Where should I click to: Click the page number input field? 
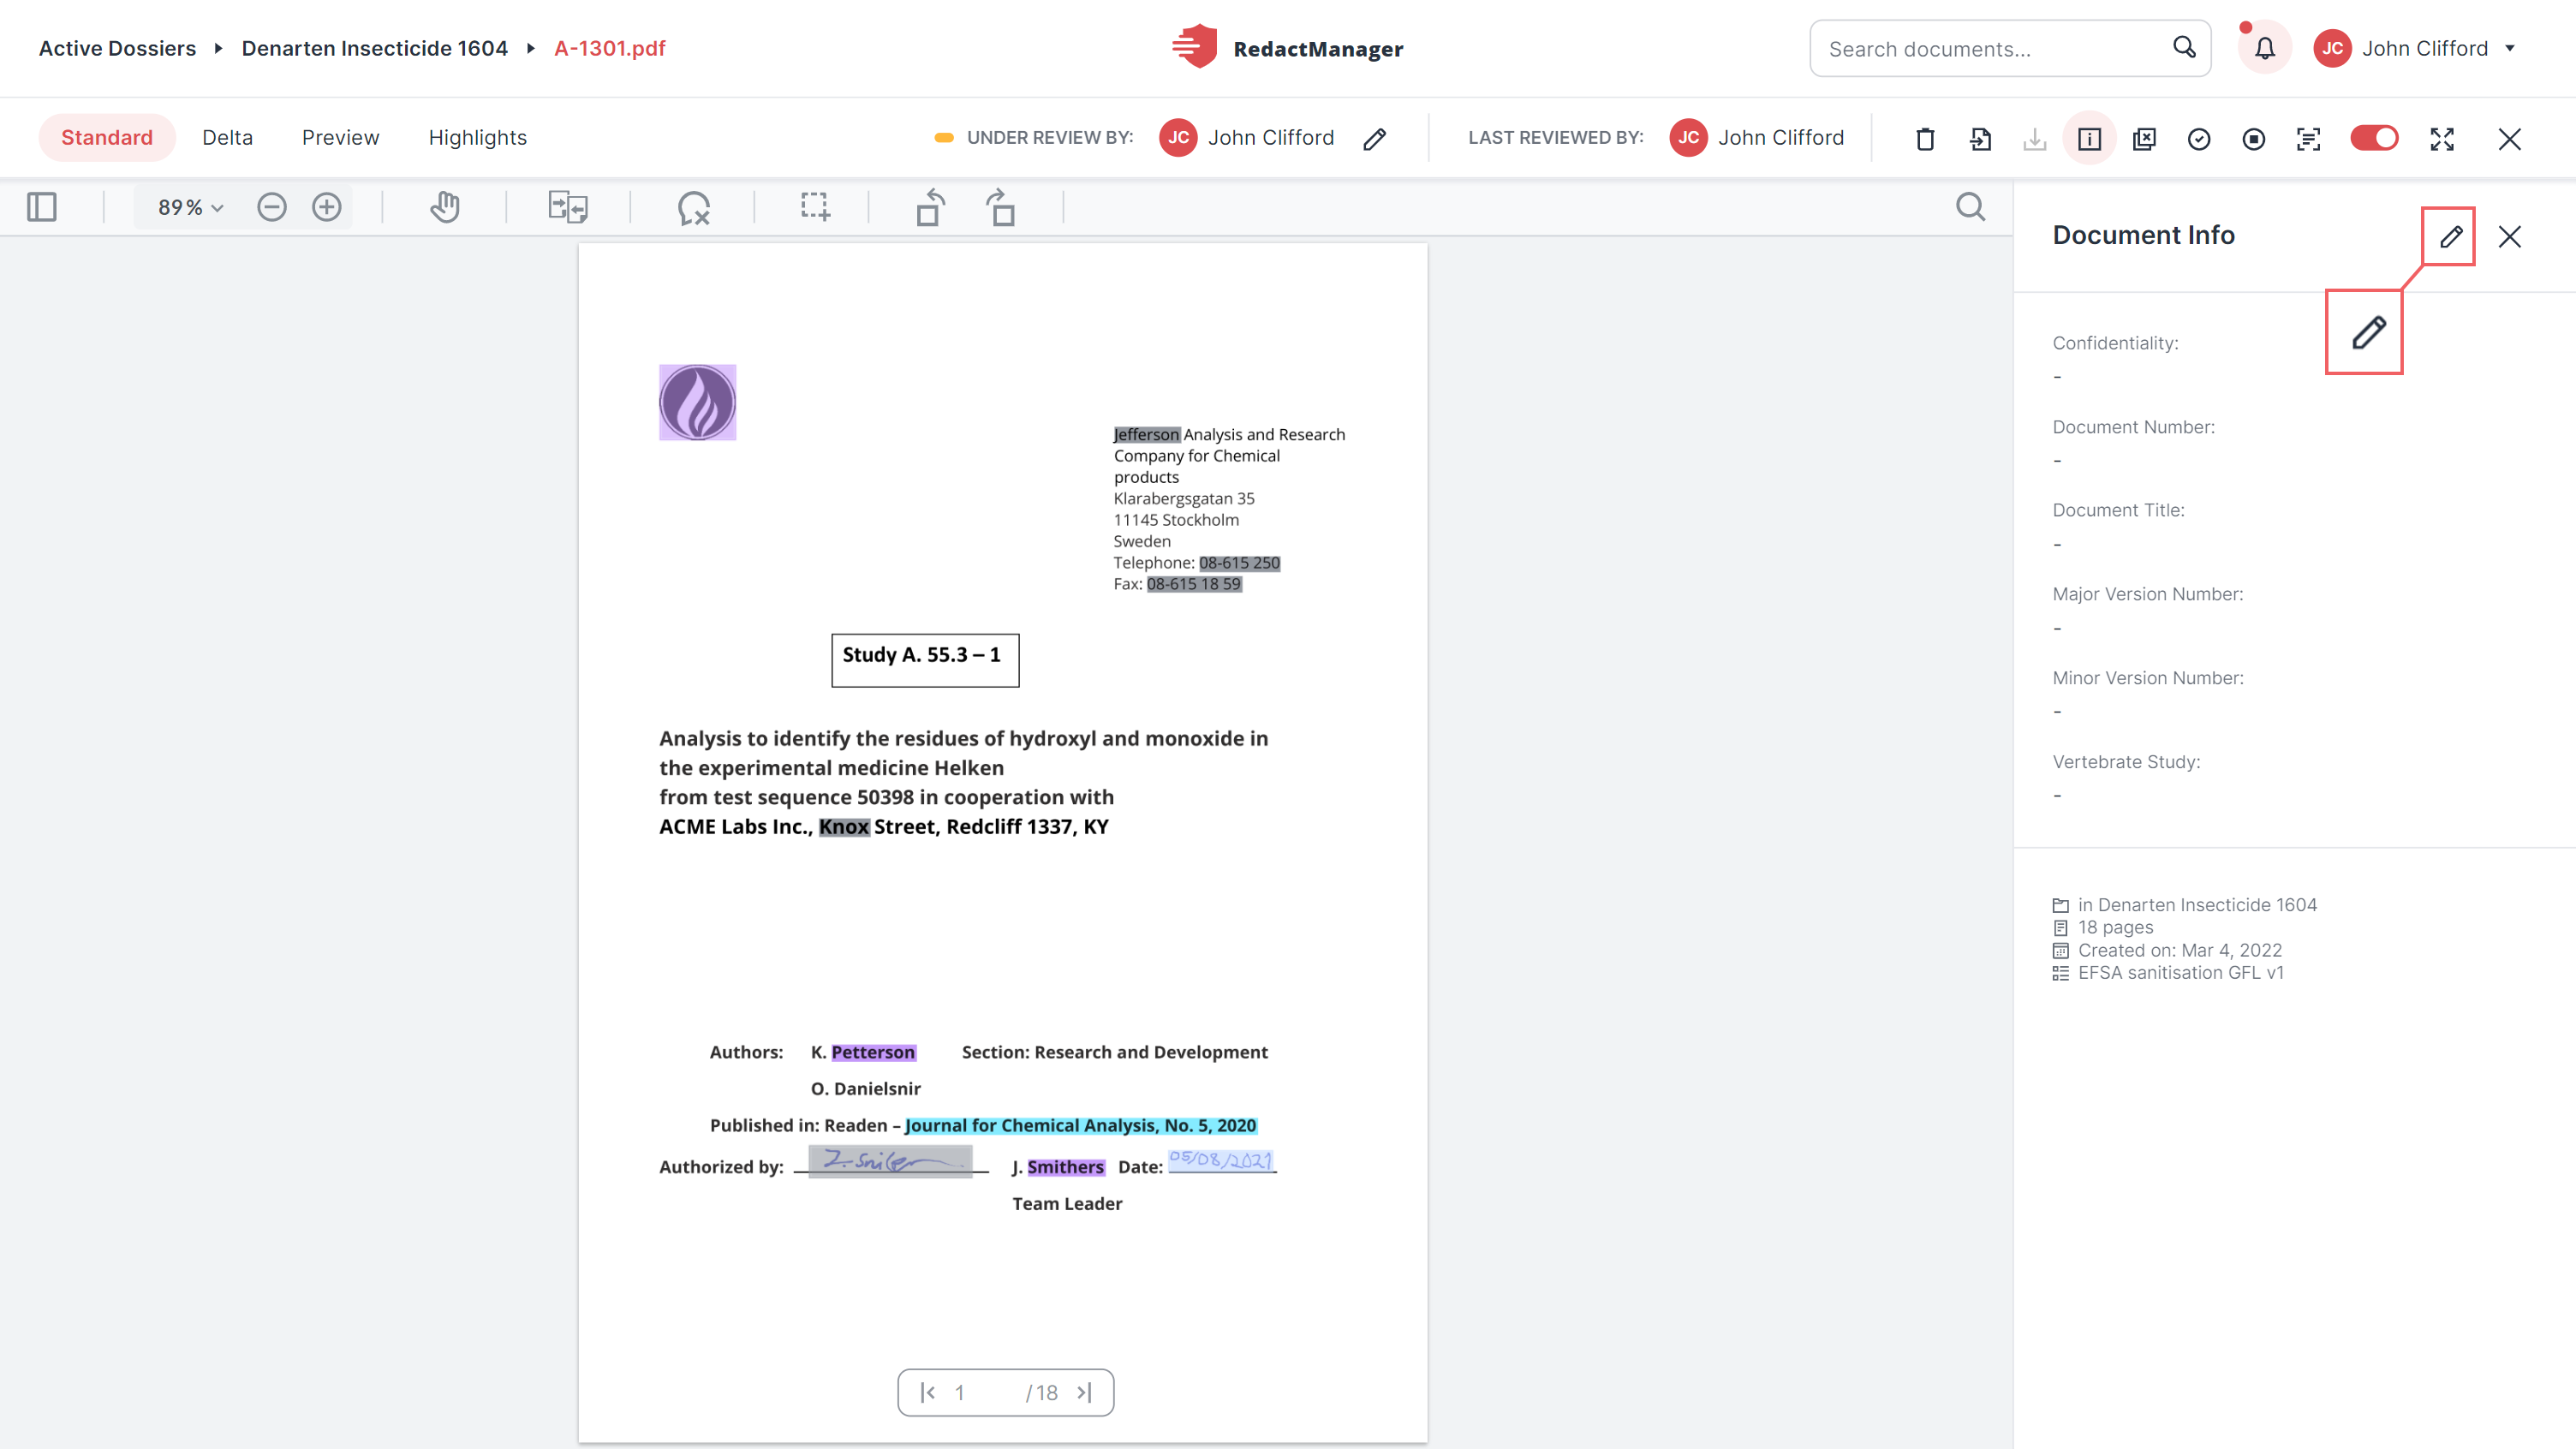pyautogui.click(x=980, y=1392)
